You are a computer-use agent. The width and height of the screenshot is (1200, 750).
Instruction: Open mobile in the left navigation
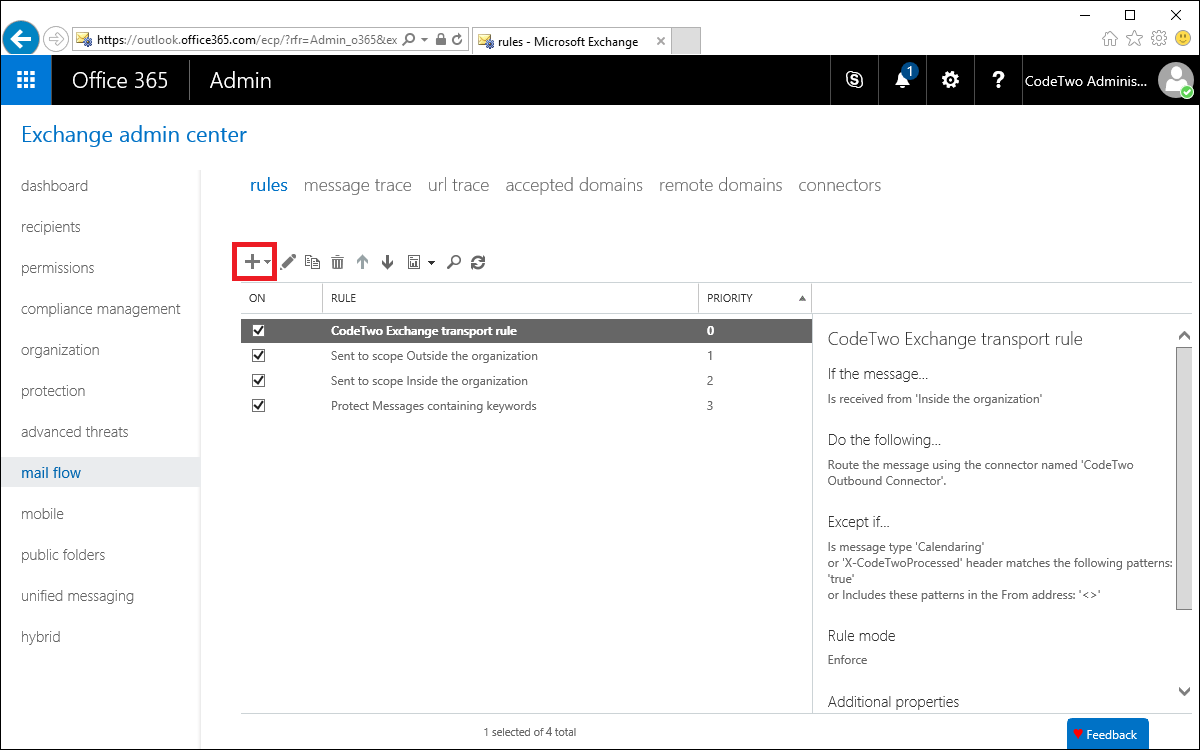coord(42,514)
